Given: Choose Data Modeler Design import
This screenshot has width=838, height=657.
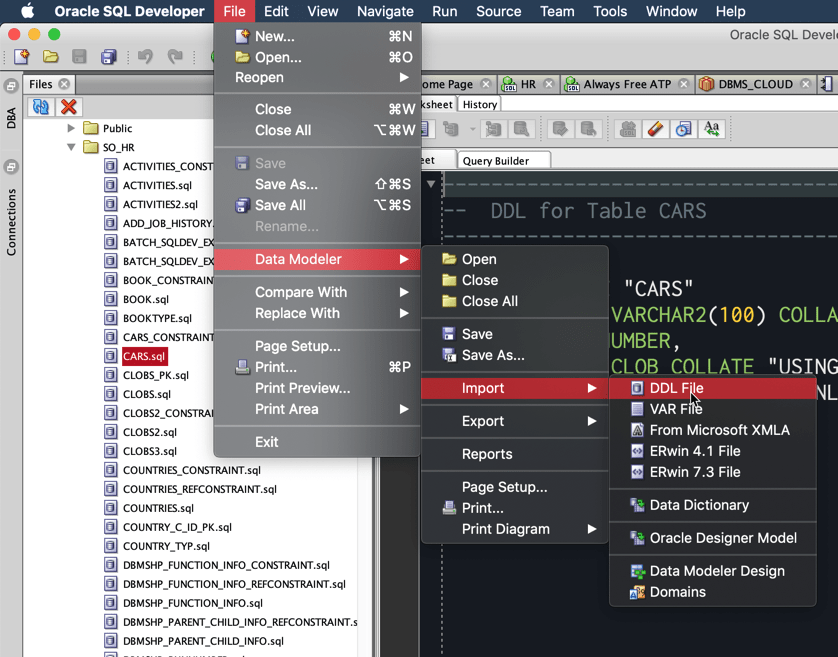Looking at the screenshot, I should tap(713, 571).
